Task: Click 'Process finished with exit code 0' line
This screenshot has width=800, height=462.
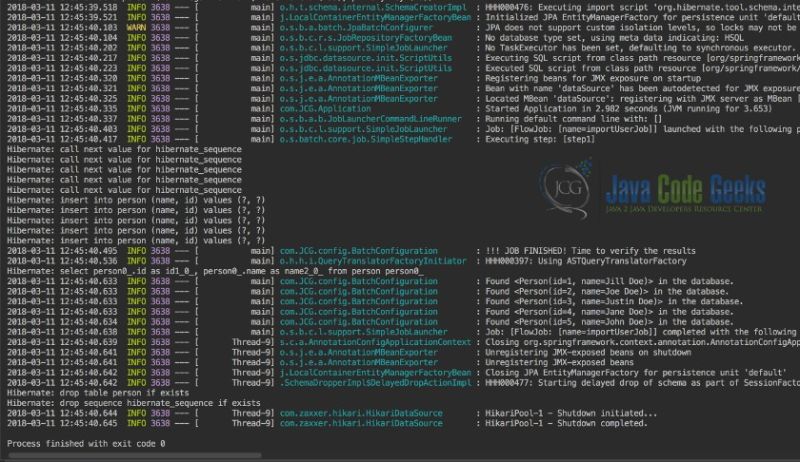Action: click(x=86, y=444)
